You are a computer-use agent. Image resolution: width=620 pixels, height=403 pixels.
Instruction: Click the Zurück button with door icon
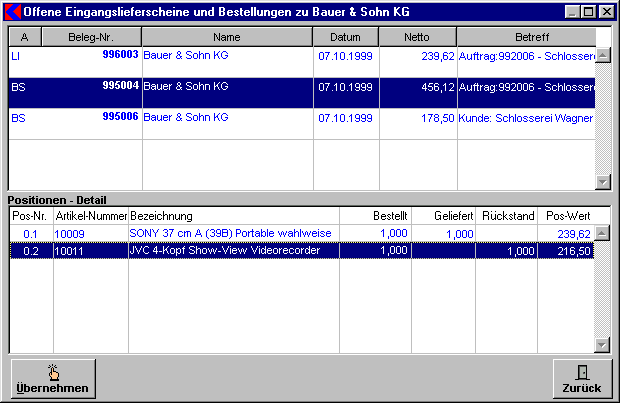[581, 378]
